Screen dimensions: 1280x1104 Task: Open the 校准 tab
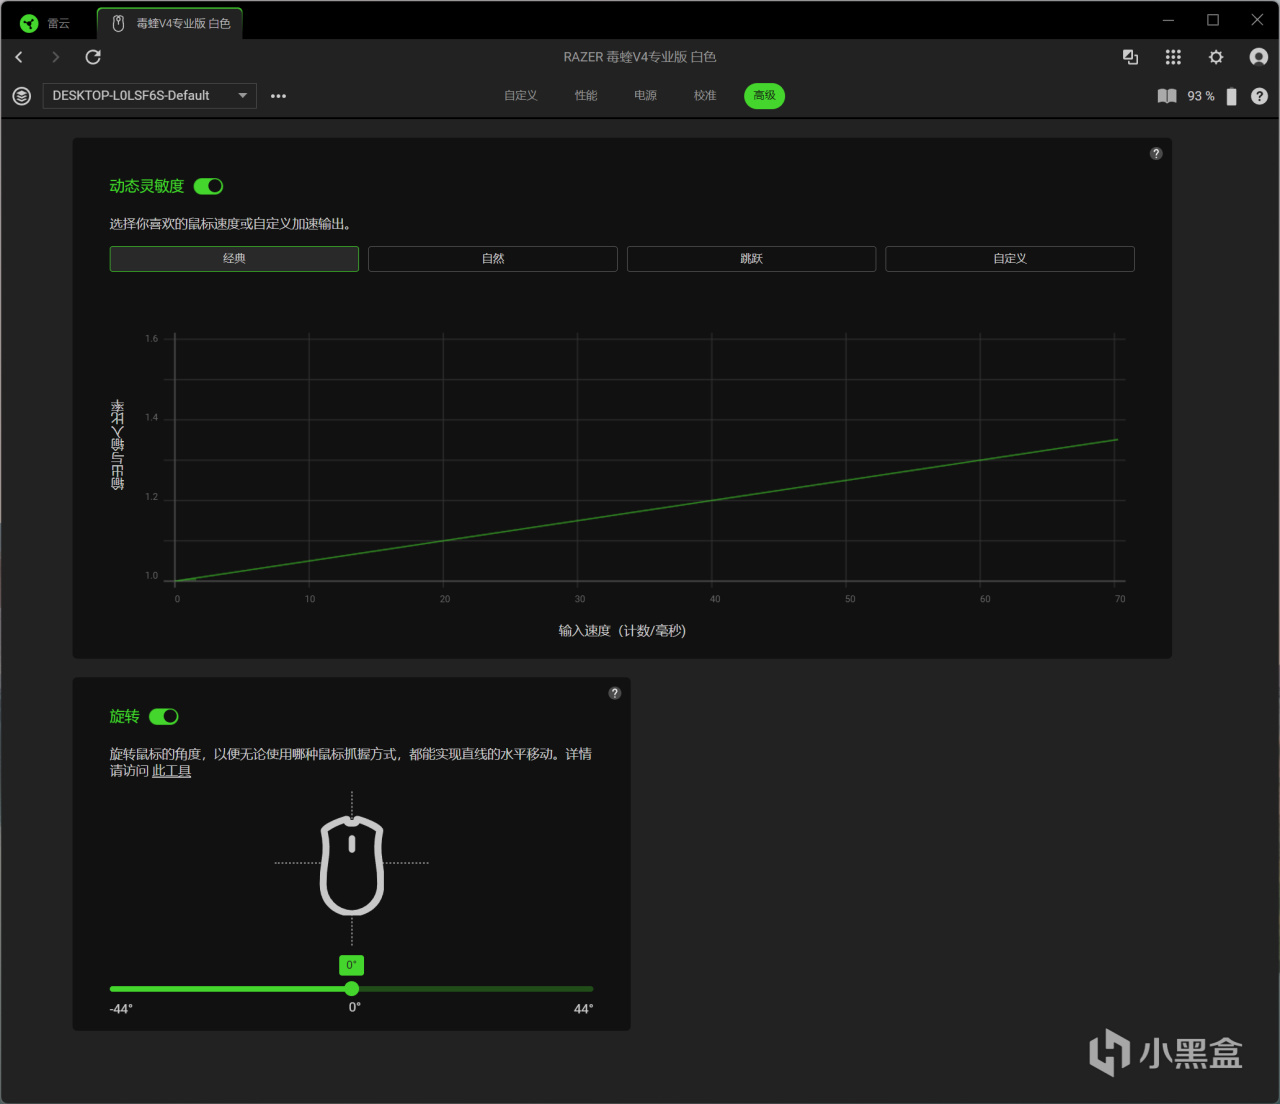(x=705, y=96)
